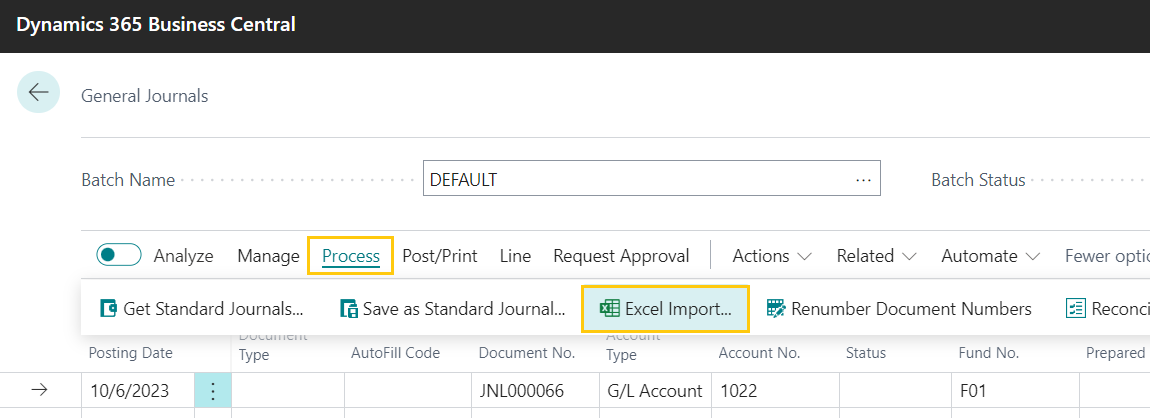Click the Batch Status label

(978, 180)
